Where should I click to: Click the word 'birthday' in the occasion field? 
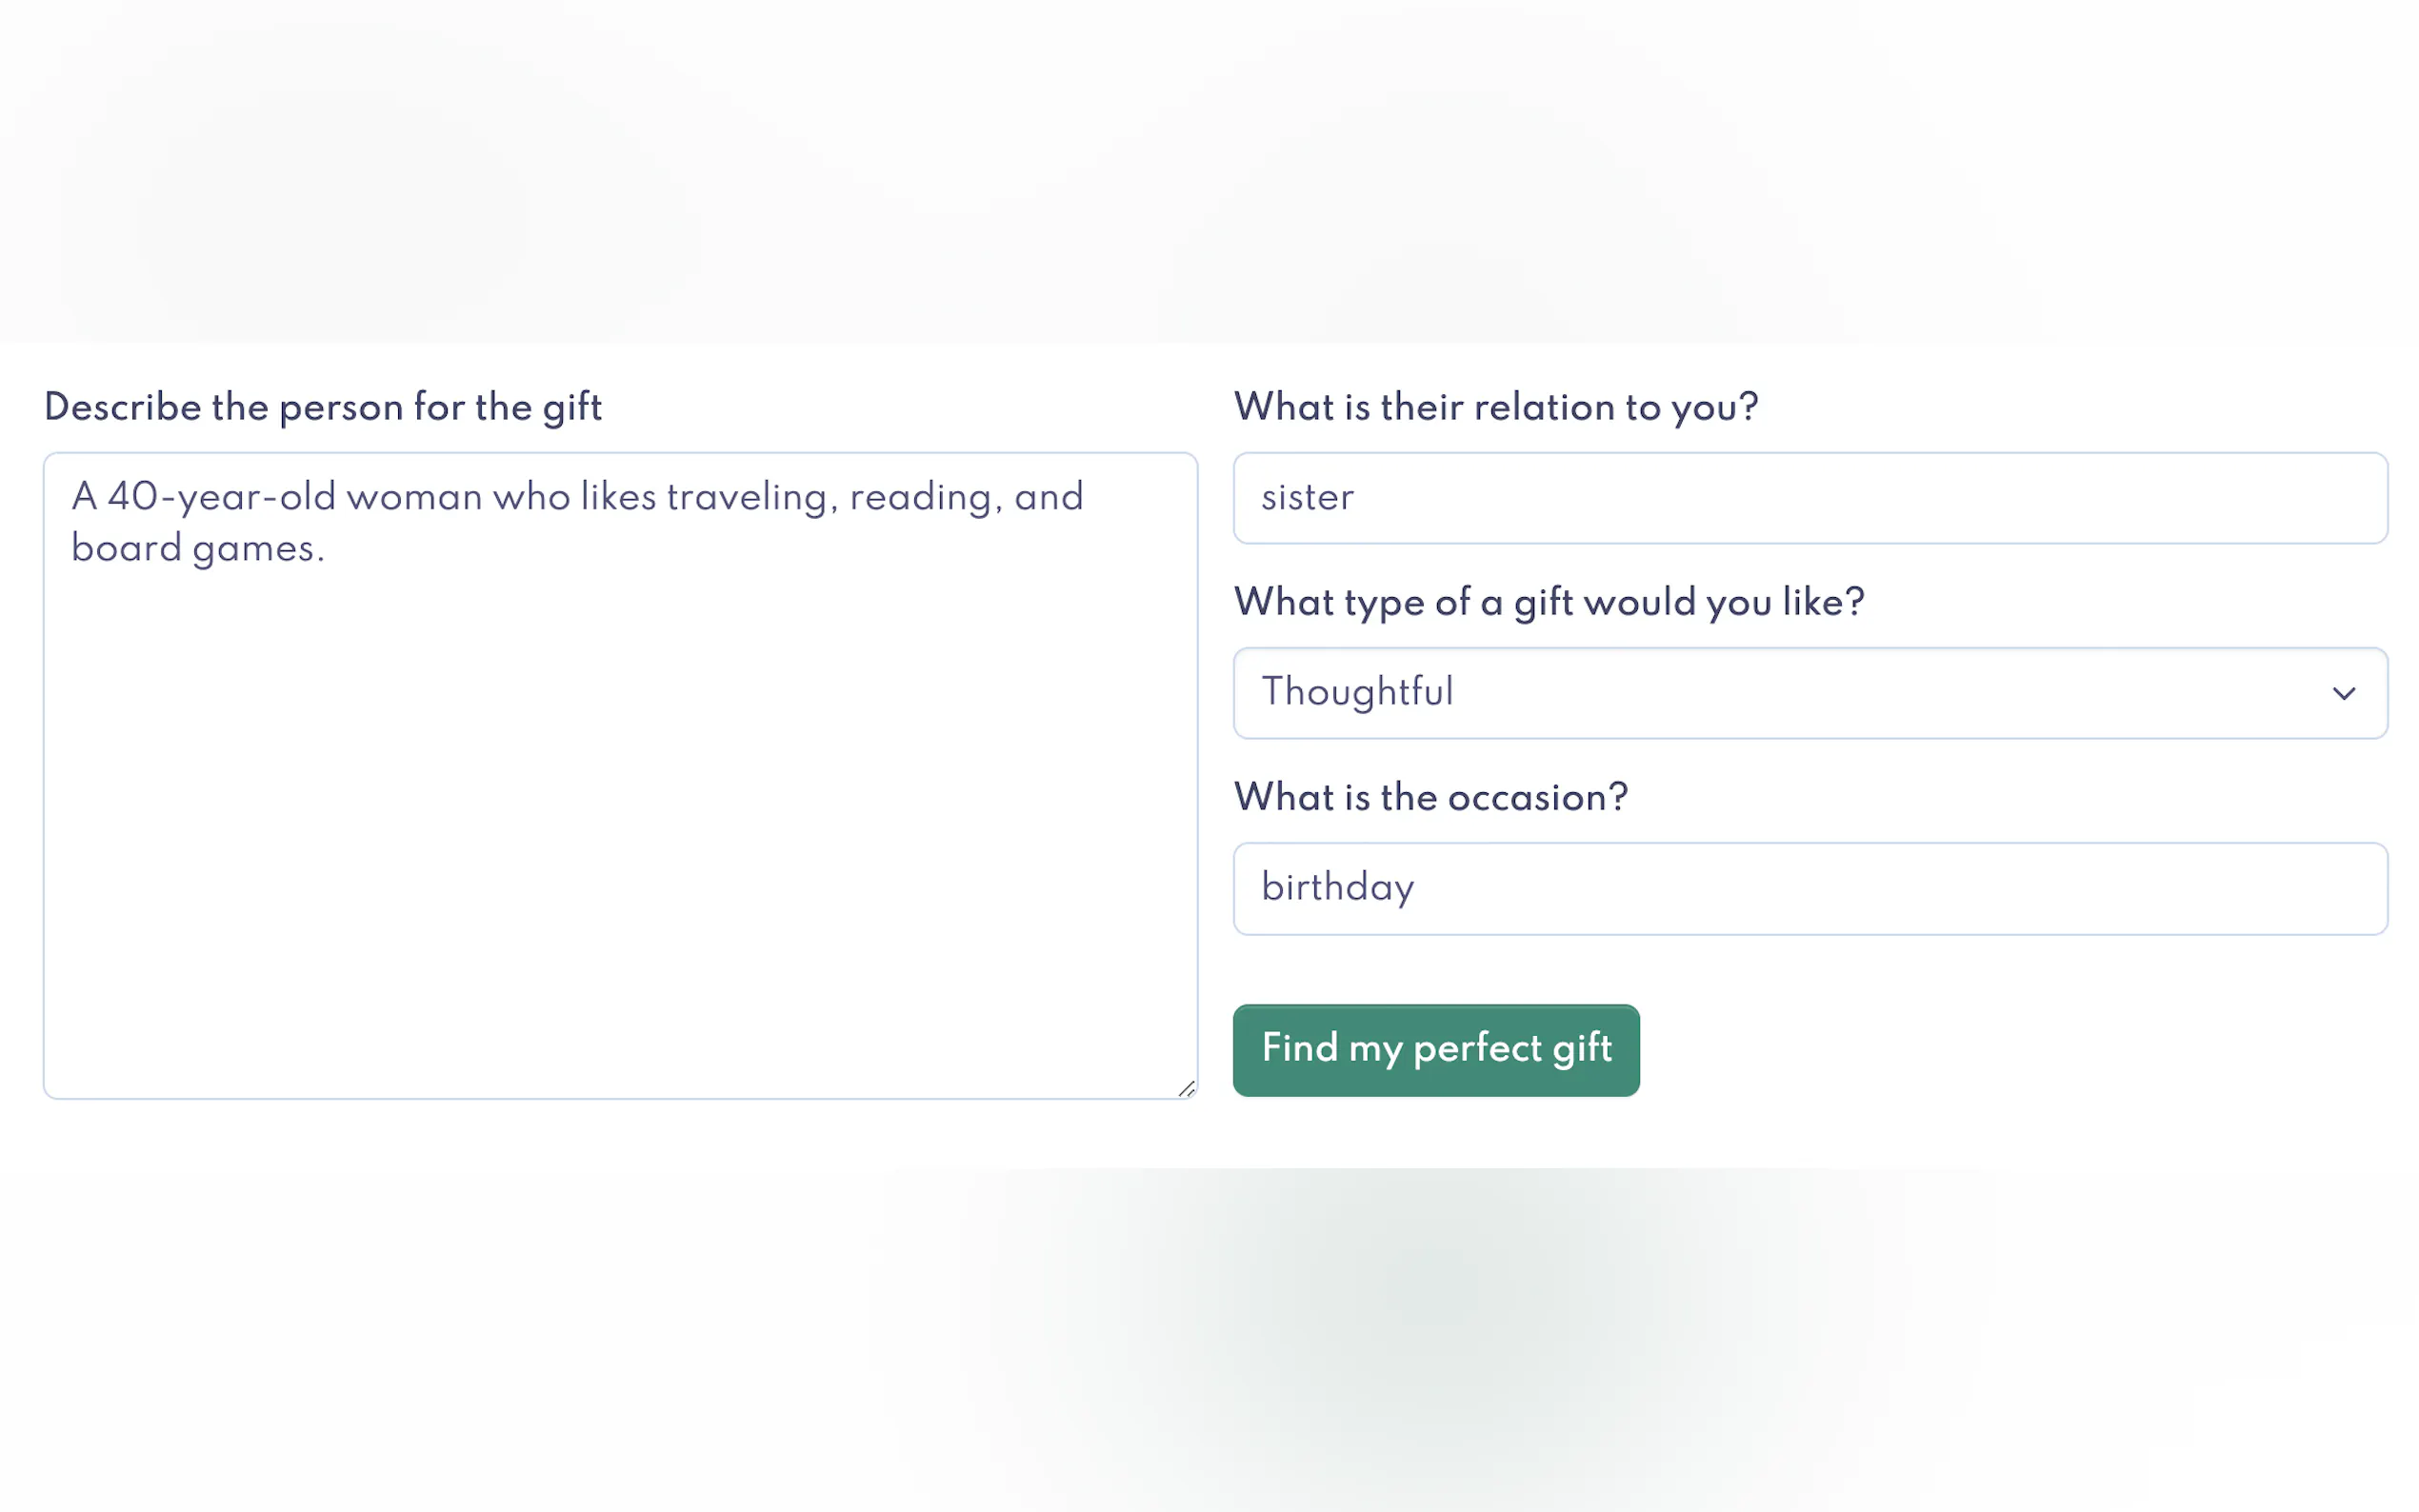[x=1337, y=888]
